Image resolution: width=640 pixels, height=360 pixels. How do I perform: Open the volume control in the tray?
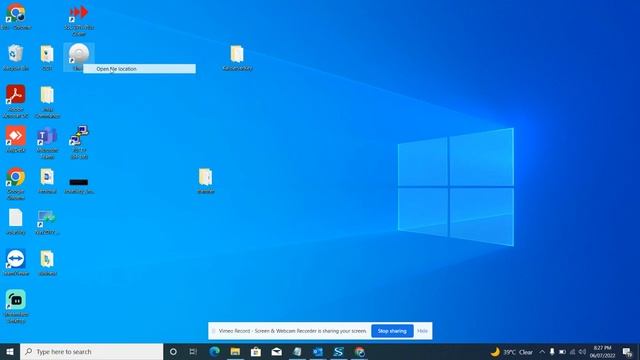pos(582,352)
